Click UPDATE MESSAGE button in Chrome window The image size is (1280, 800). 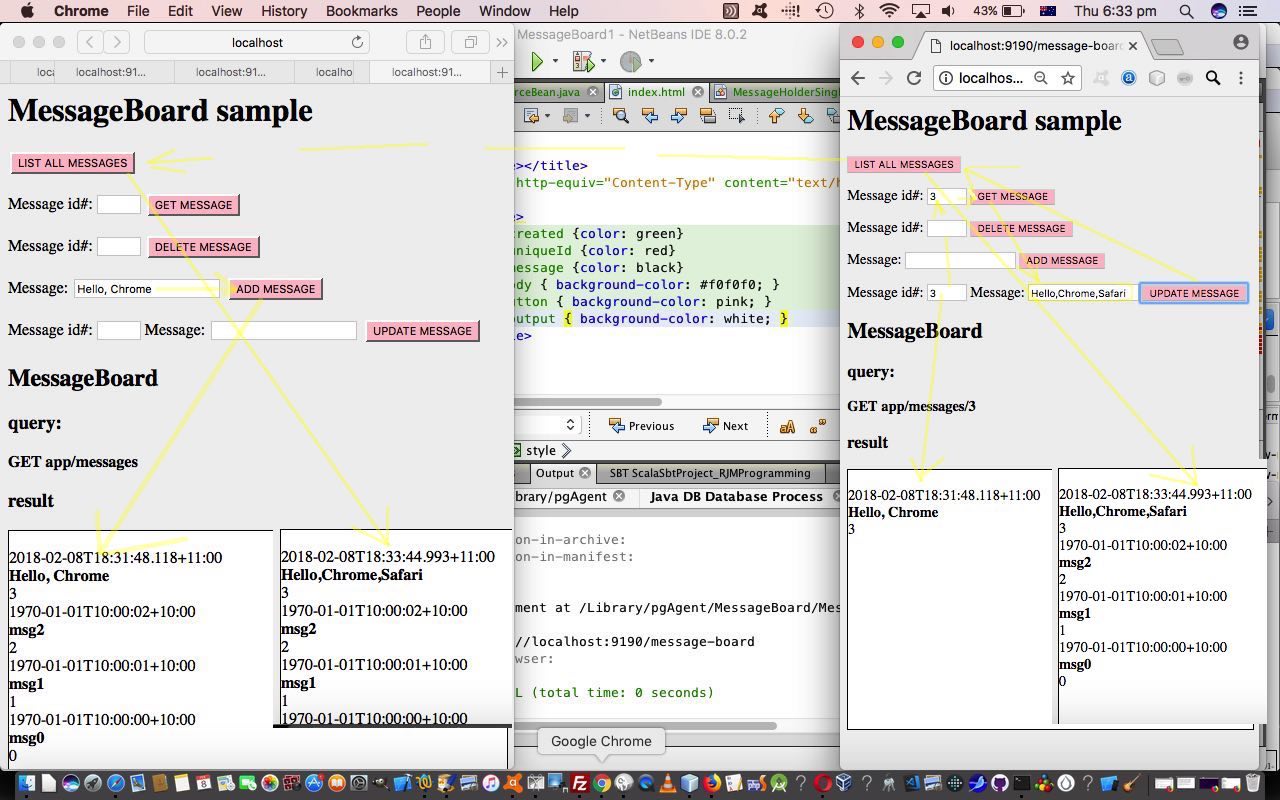[1194, 293]
